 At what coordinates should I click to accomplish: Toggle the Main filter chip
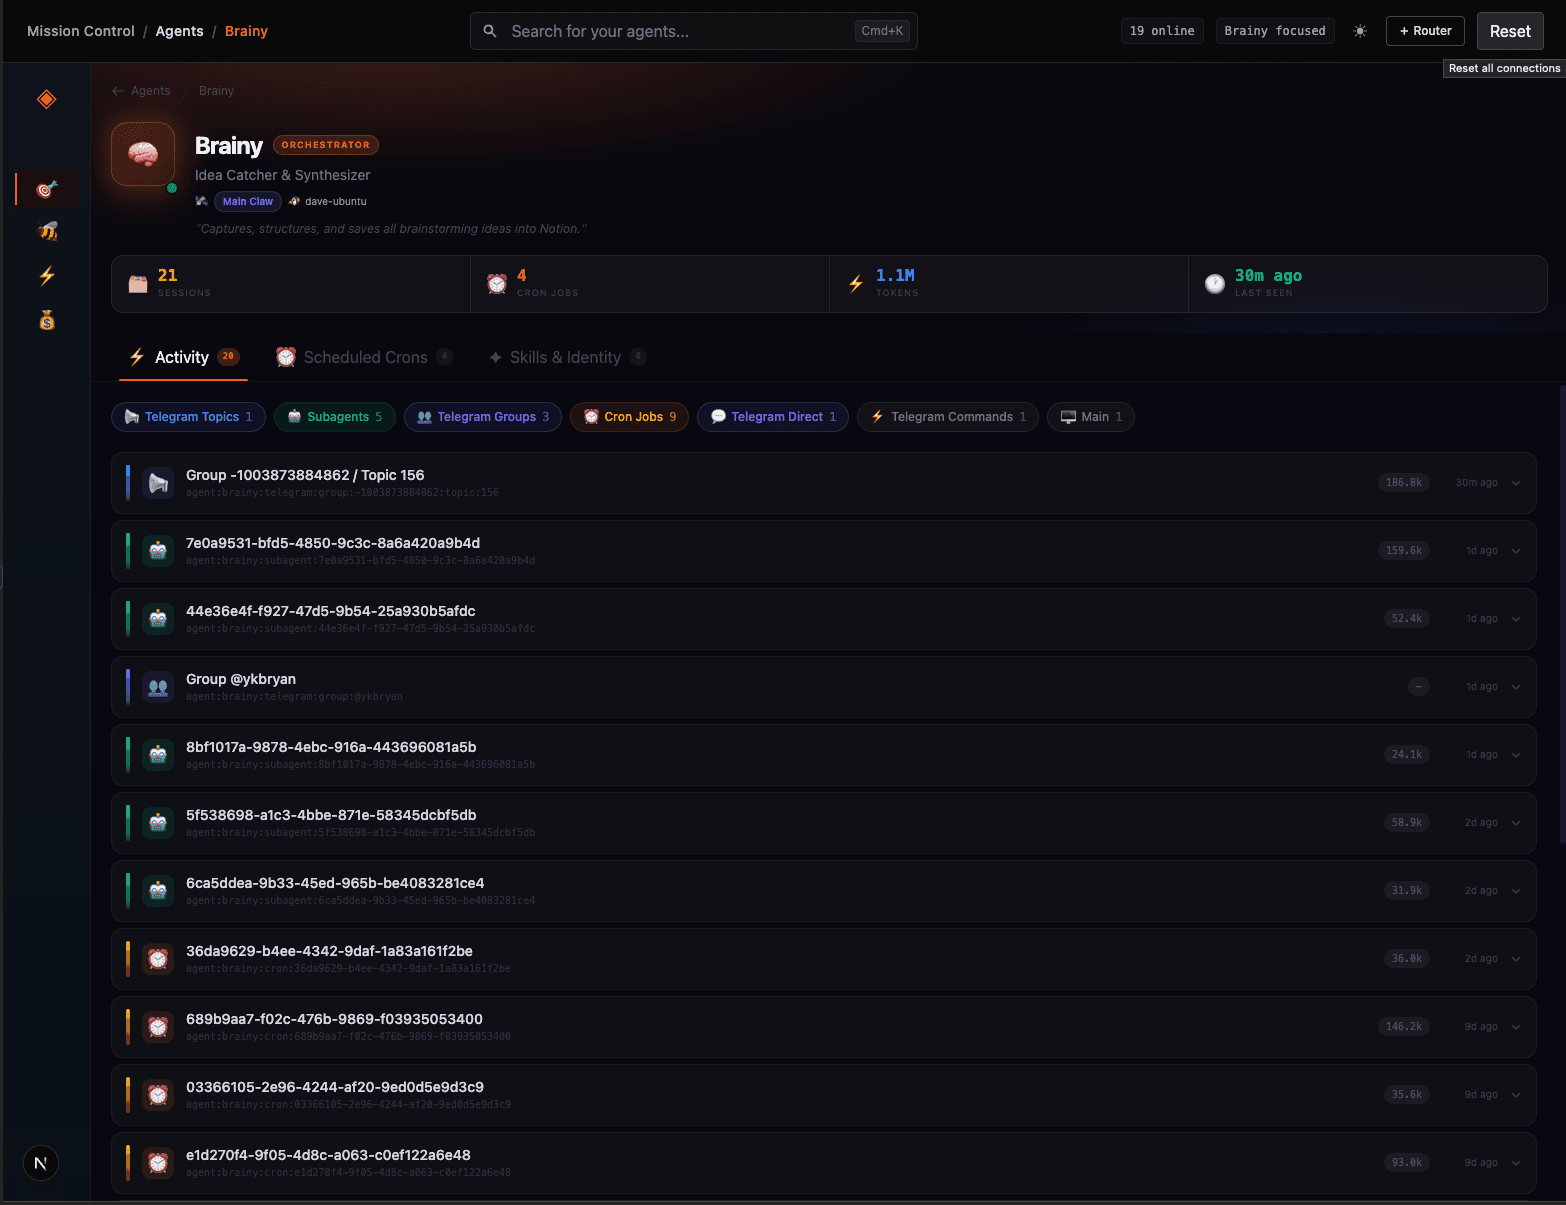[x=1091, y=417]
